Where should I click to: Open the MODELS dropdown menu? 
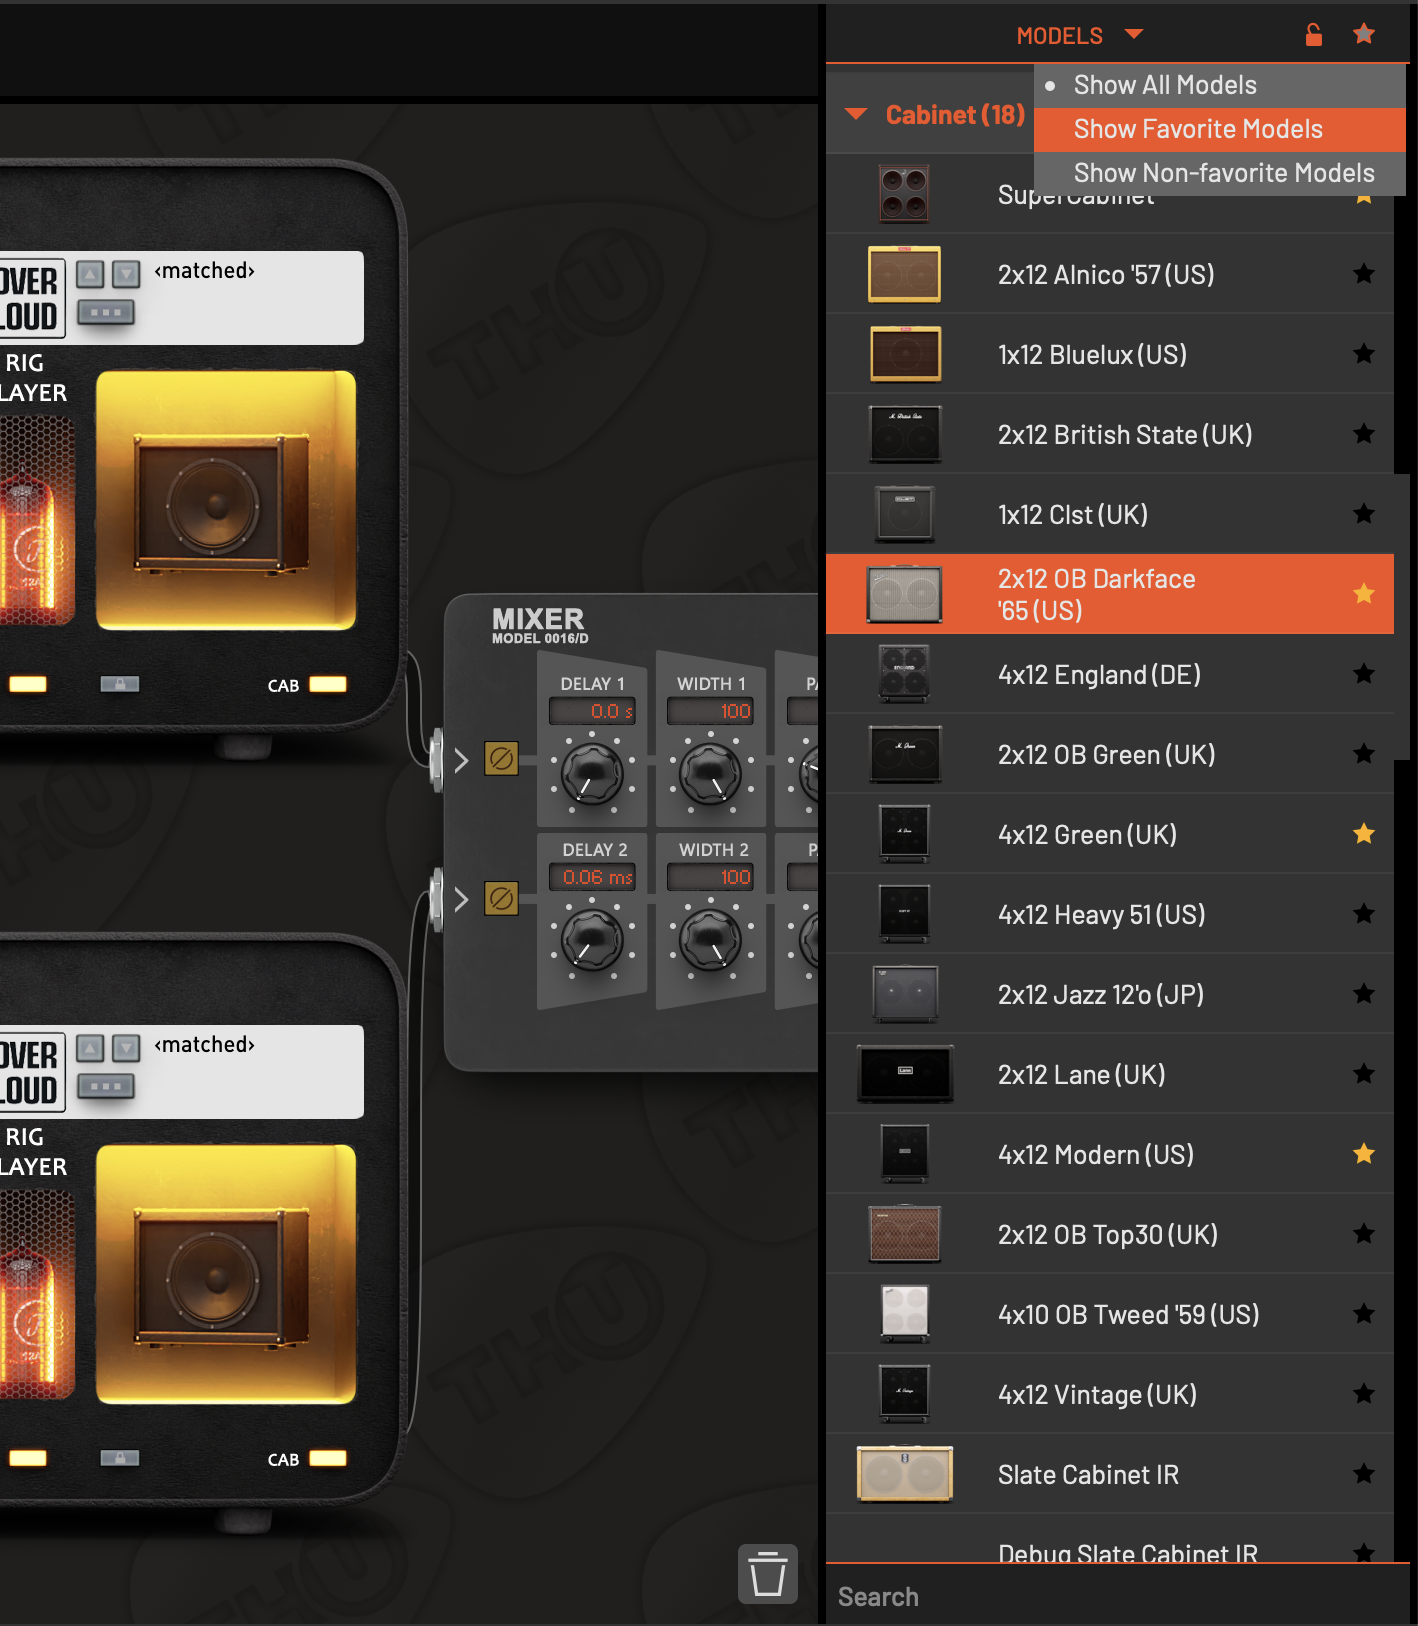(x=1078, y=36)
